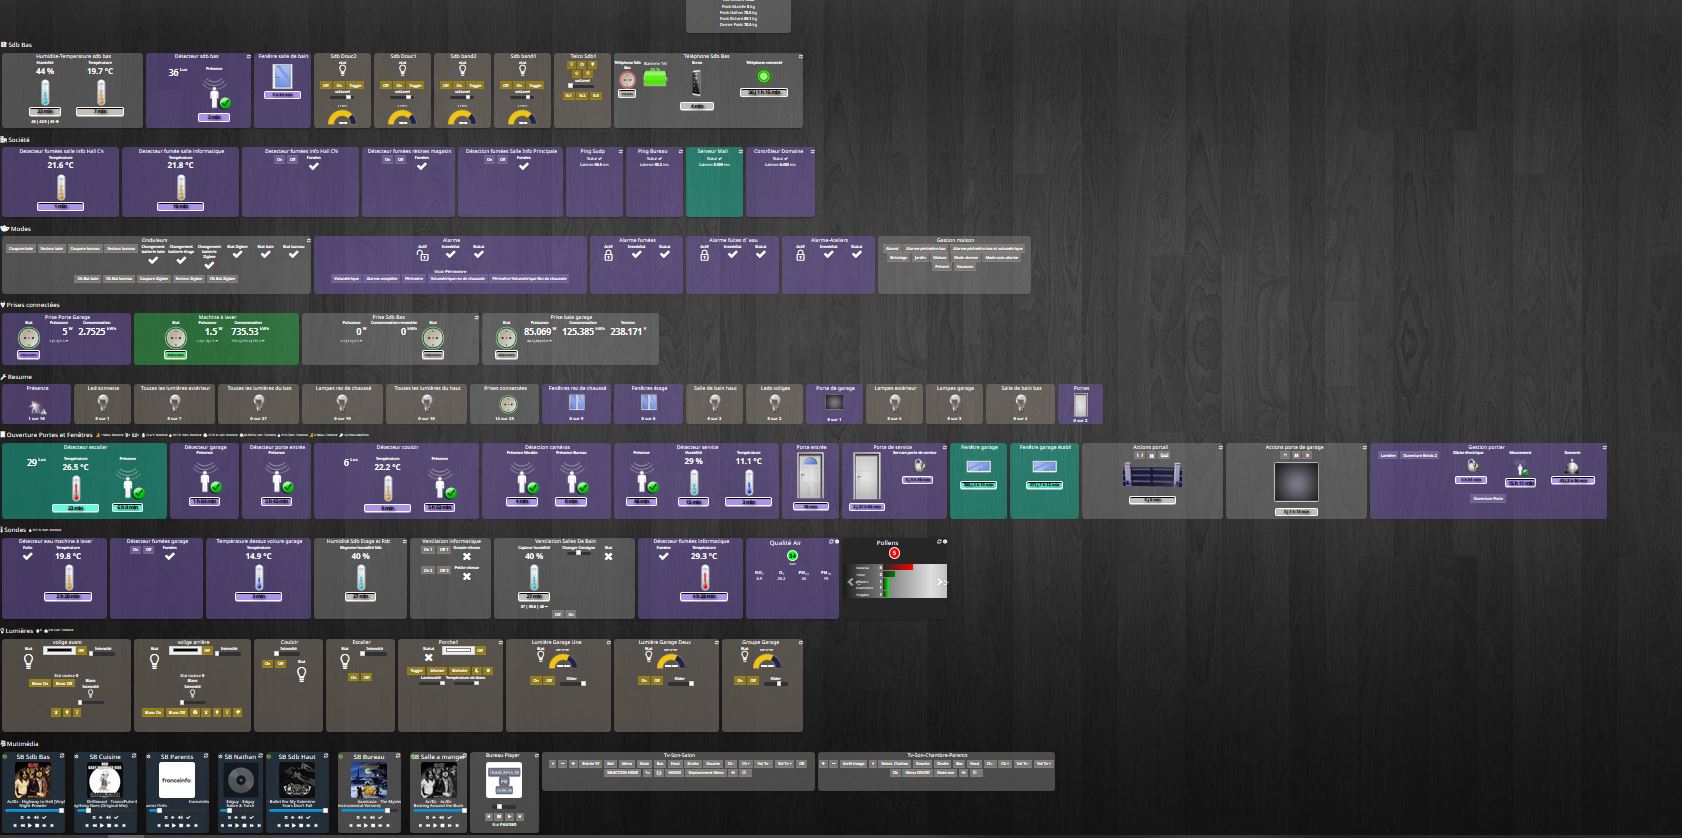Toggle the Alarme Actif lock
Screen dimensions: 1682x838
point(423,256)
